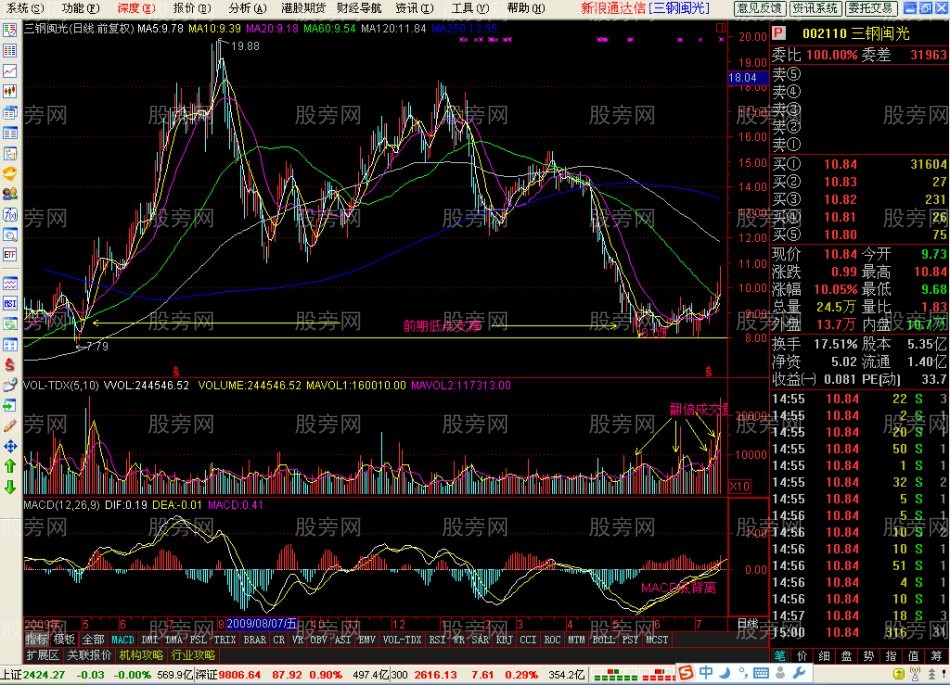The width and height of the screenshot is (950, 685).
Task: Click the red P badge beside 002110
Action: [x=779, y=33]
